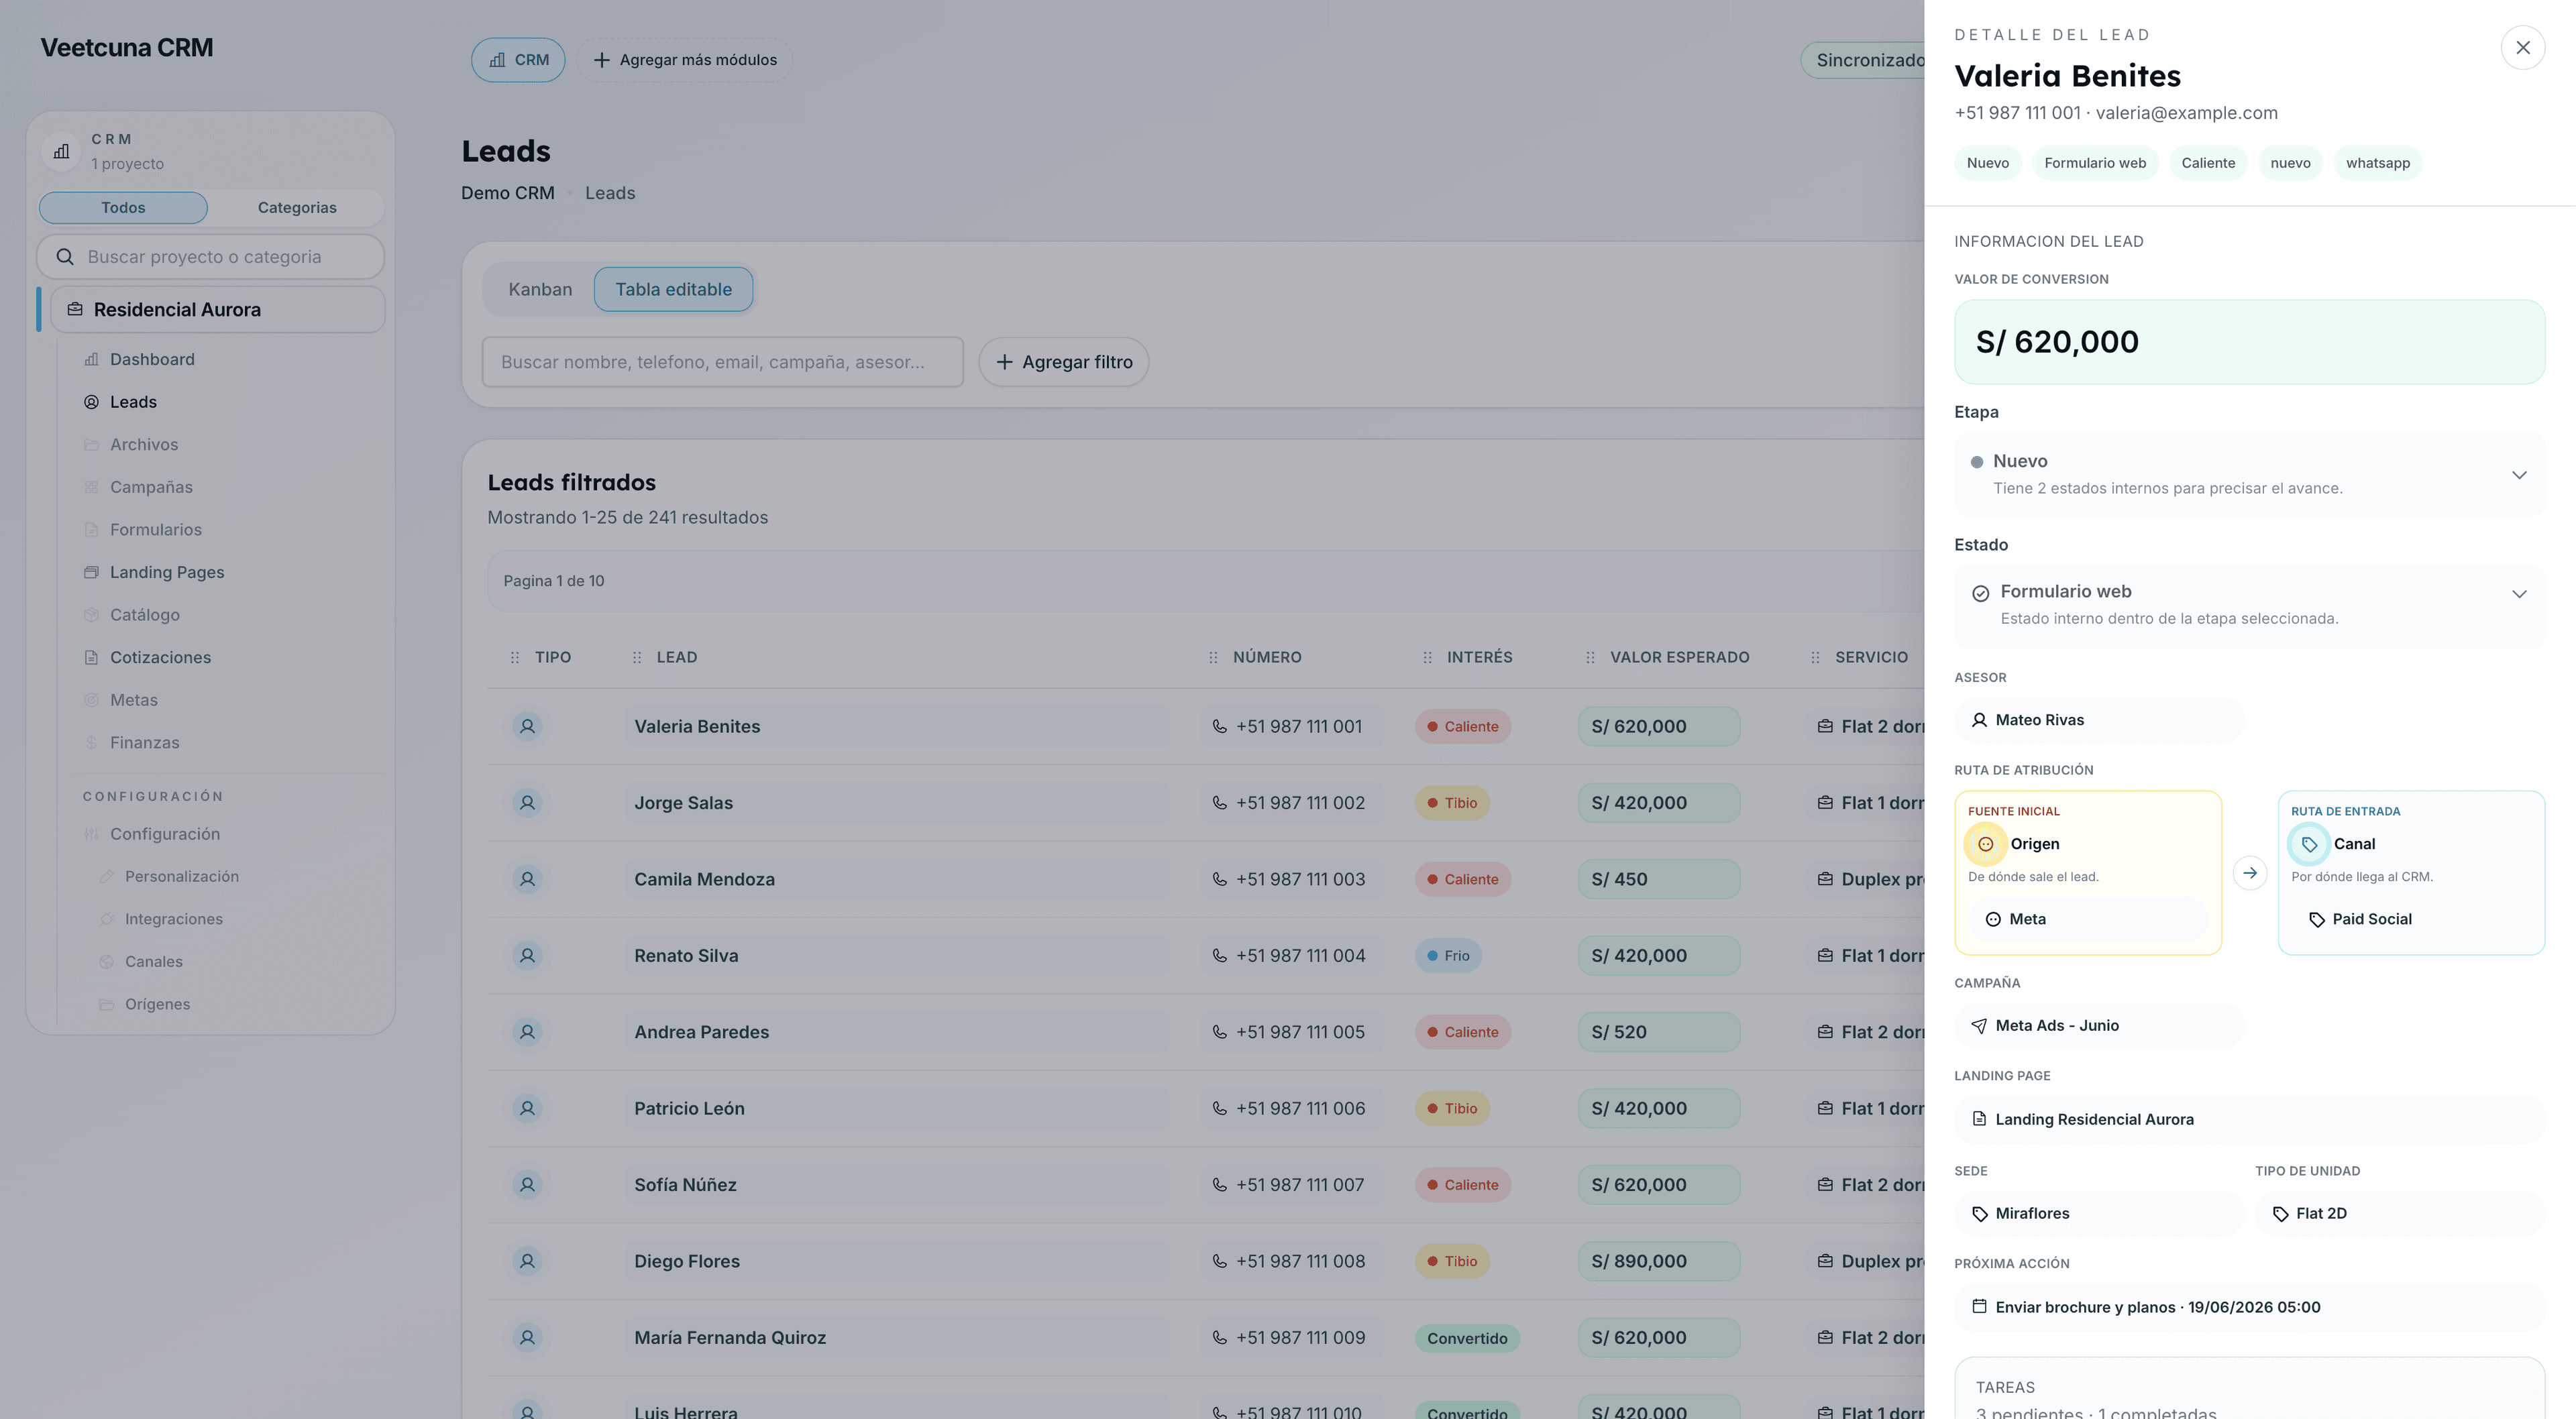The image size is (2576, 1419).
Task: Click the Sofía Núñez lead name cell
Action: point(897,1185)
